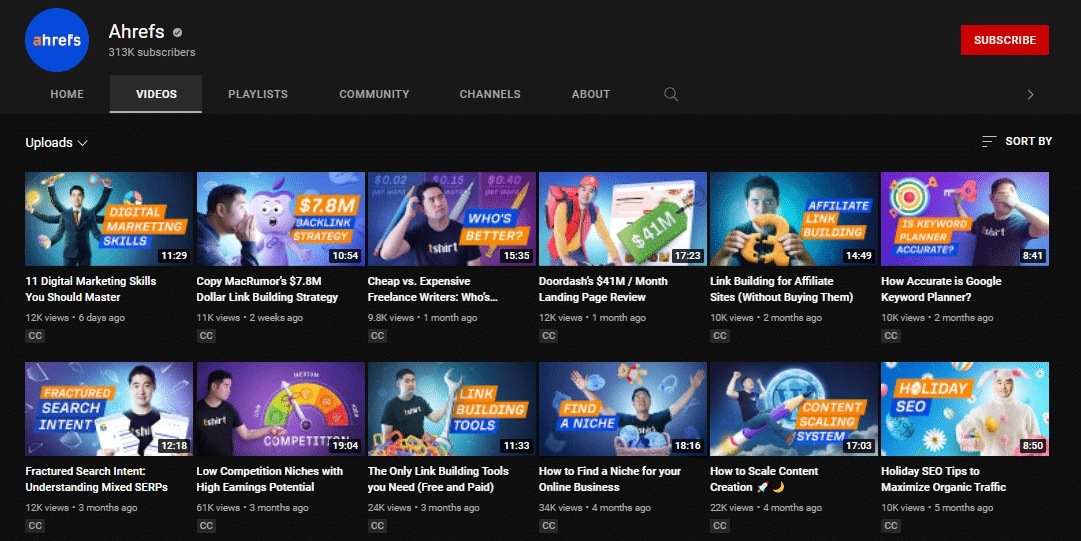Click the Link Building Tools thumbnail
Image resolution: width=1081 pixels, height=541 pixels.
click(452, 409)
